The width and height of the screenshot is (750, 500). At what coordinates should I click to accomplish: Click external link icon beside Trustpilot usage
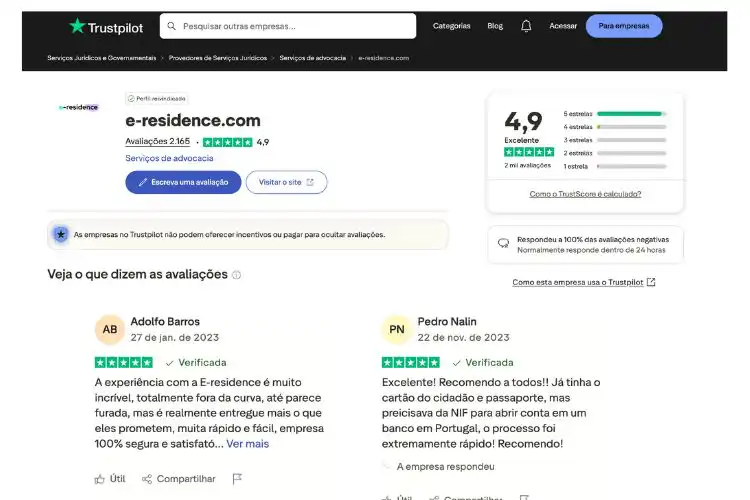tap(651, 282)
